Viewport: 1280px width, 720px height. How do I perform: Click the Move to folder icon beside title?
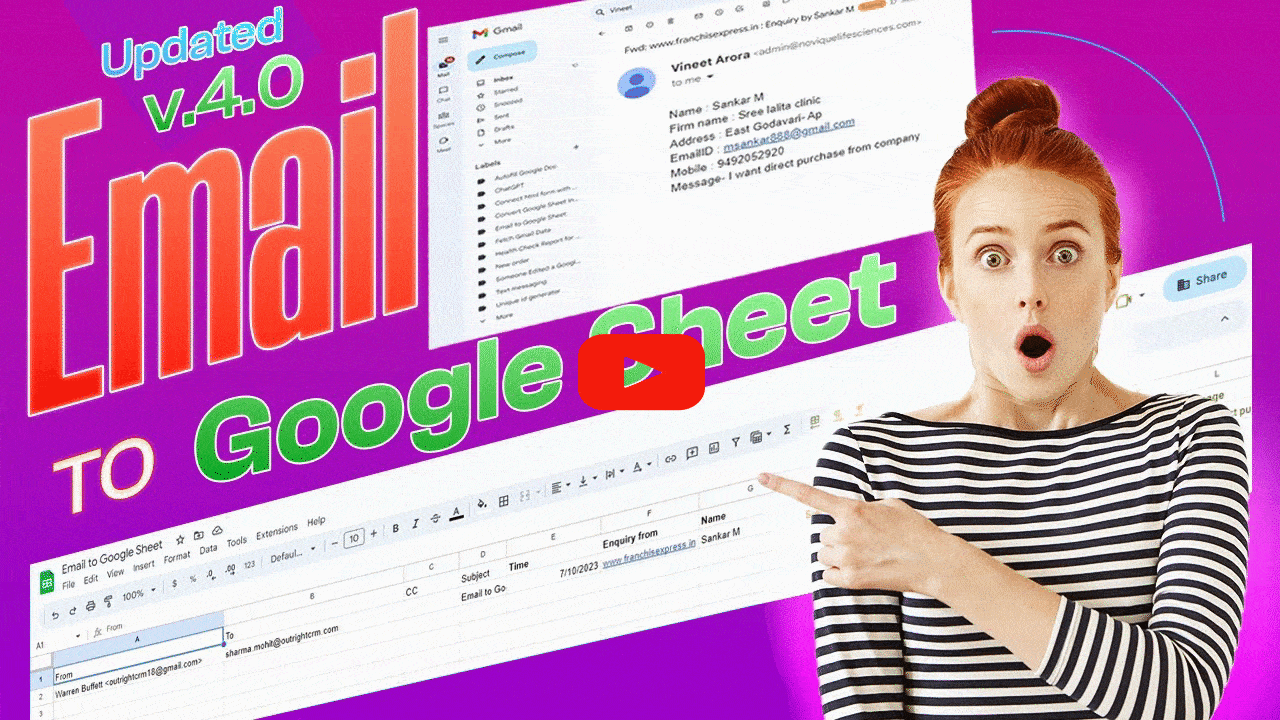pyautogui.click(x=199, y=535)
